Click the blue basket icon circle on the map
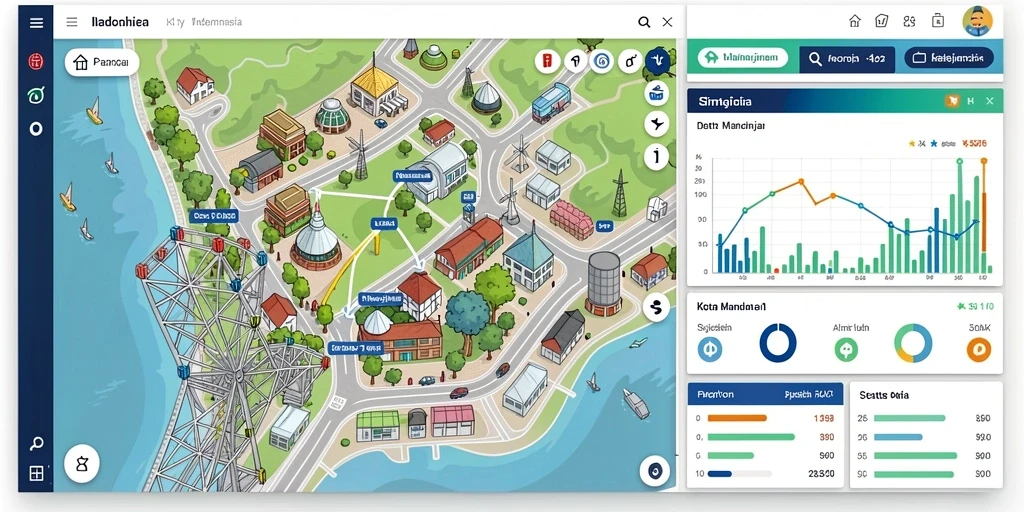The image size is (1024, 512). click(x=656, y=93)
